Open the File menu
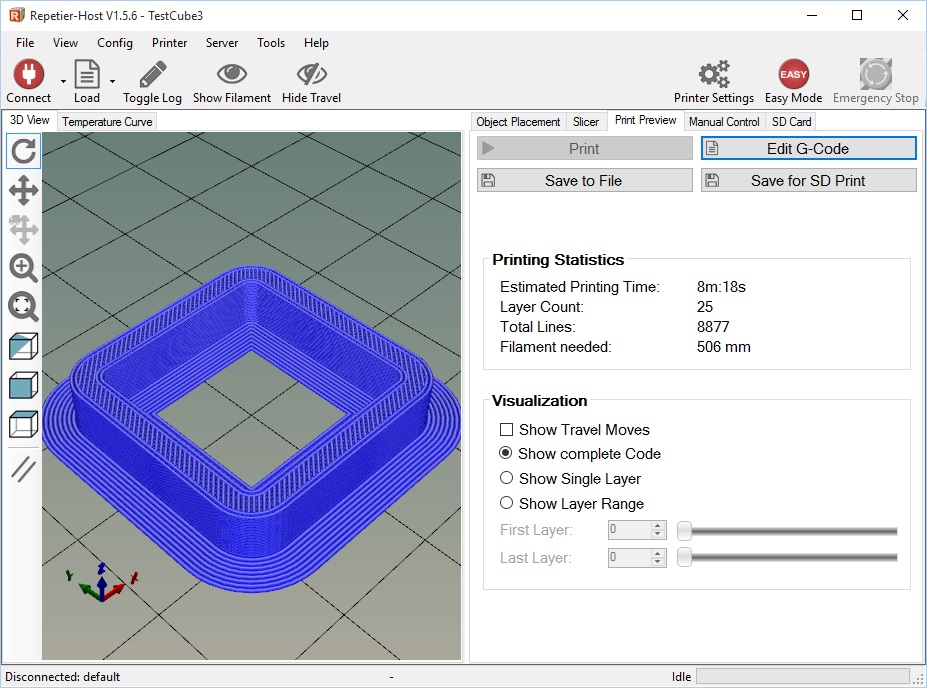Viewport: 927px width, 688px height. tap(25, 43)
